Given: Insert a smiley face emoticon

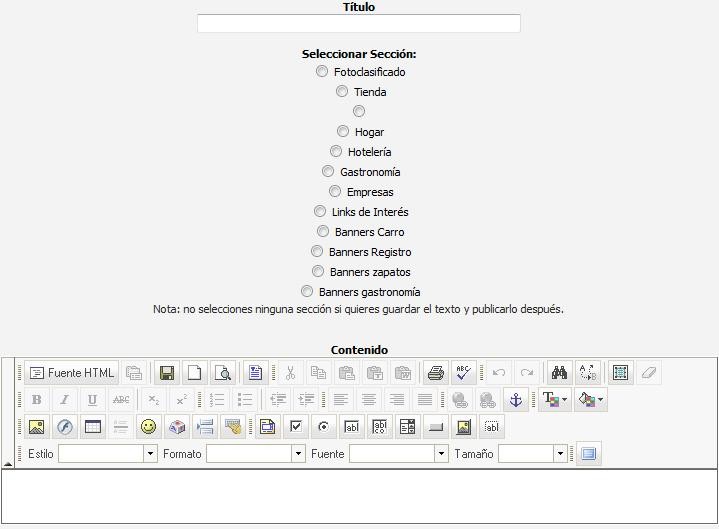Looking at the screenshot, I should pyautogui.click(x=148, y=427).
